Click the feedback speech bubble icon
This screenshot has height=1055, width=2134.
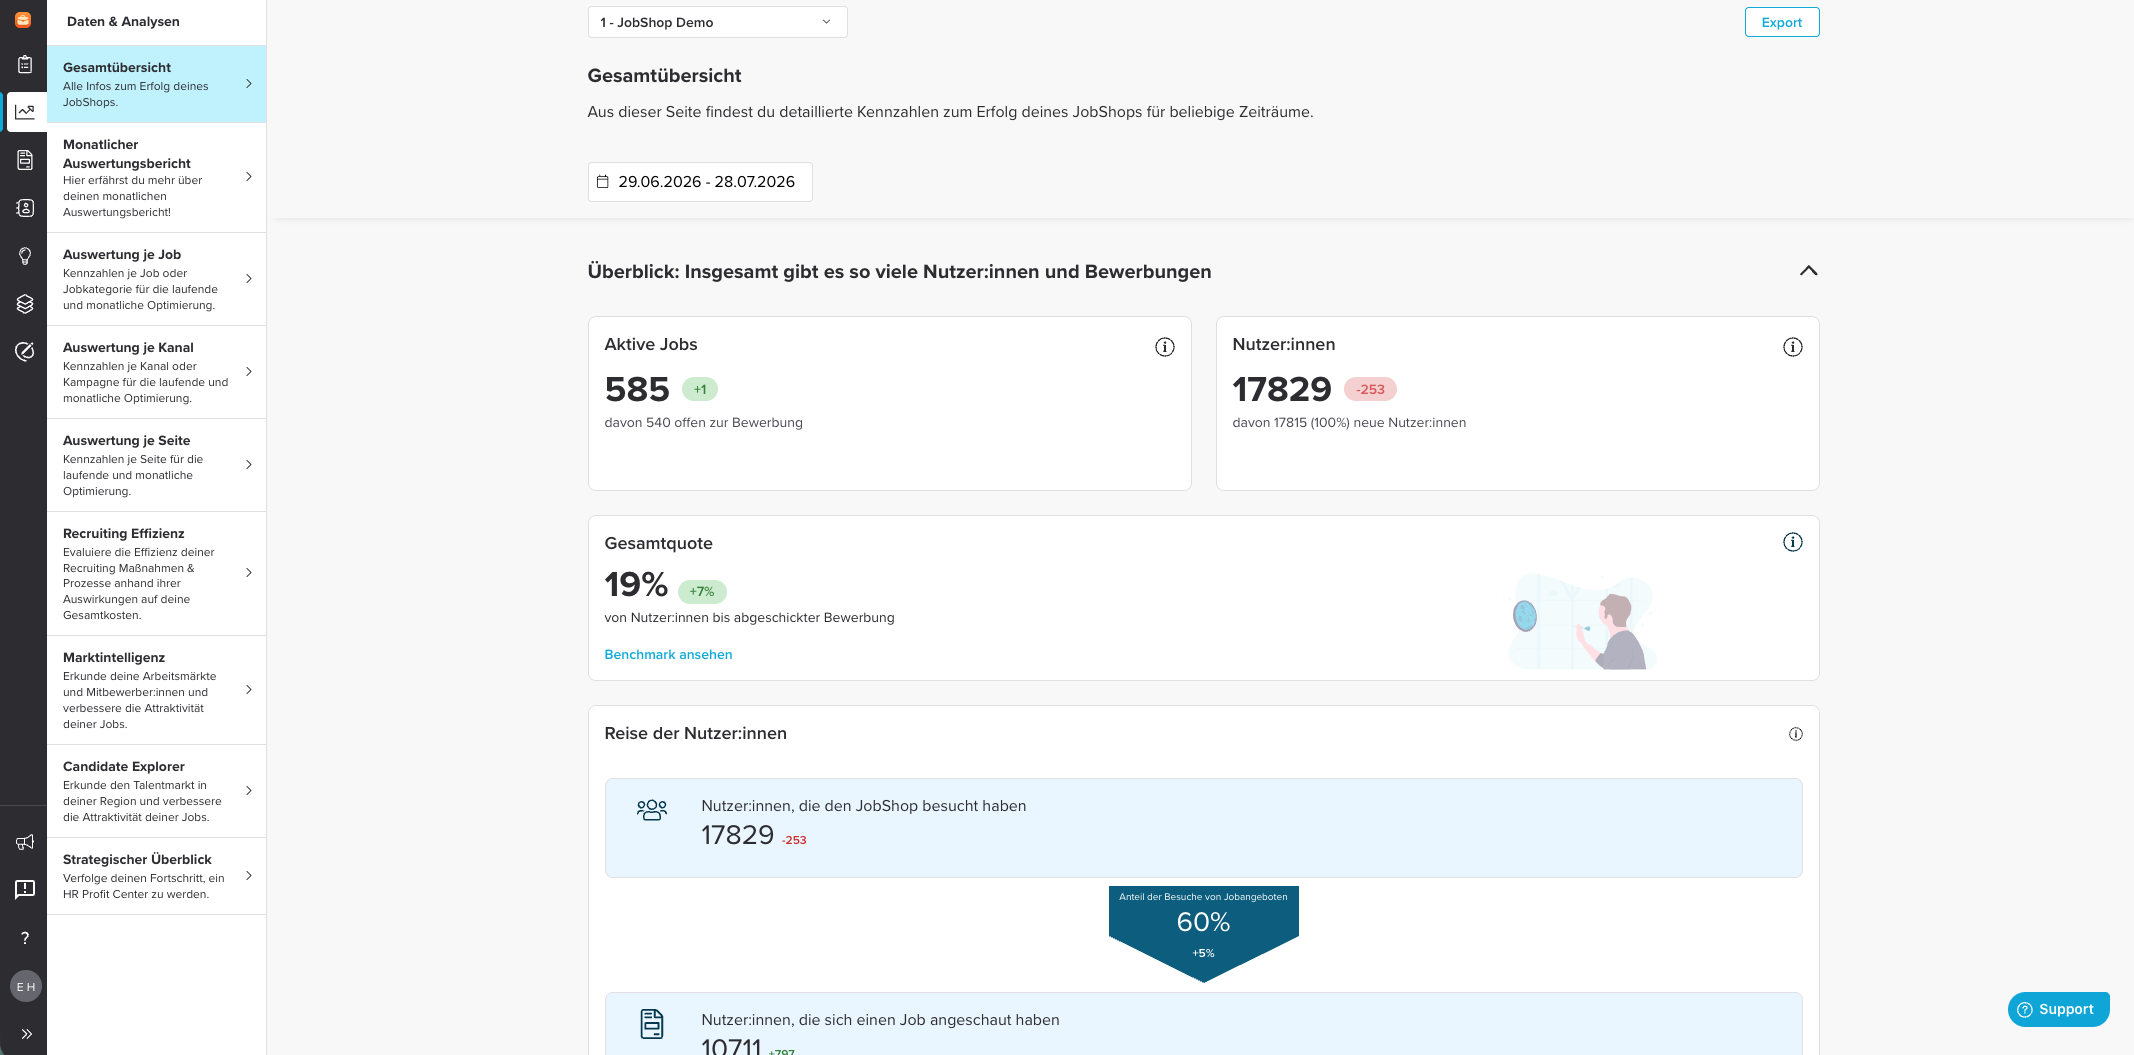[x=25, y=889]
